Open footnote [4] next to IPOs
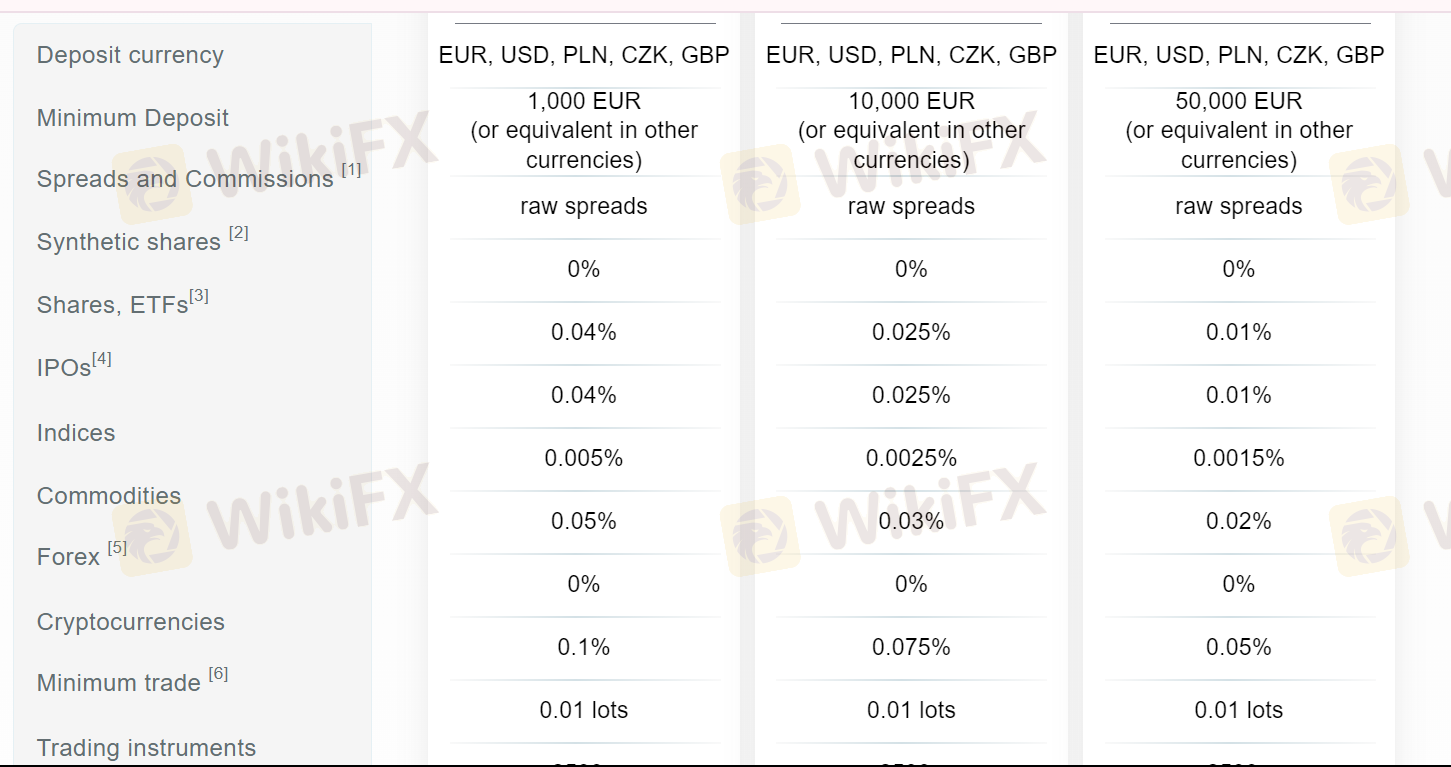Image resolution: width=1451 pixels, height=767 pixels. [102, 359]
